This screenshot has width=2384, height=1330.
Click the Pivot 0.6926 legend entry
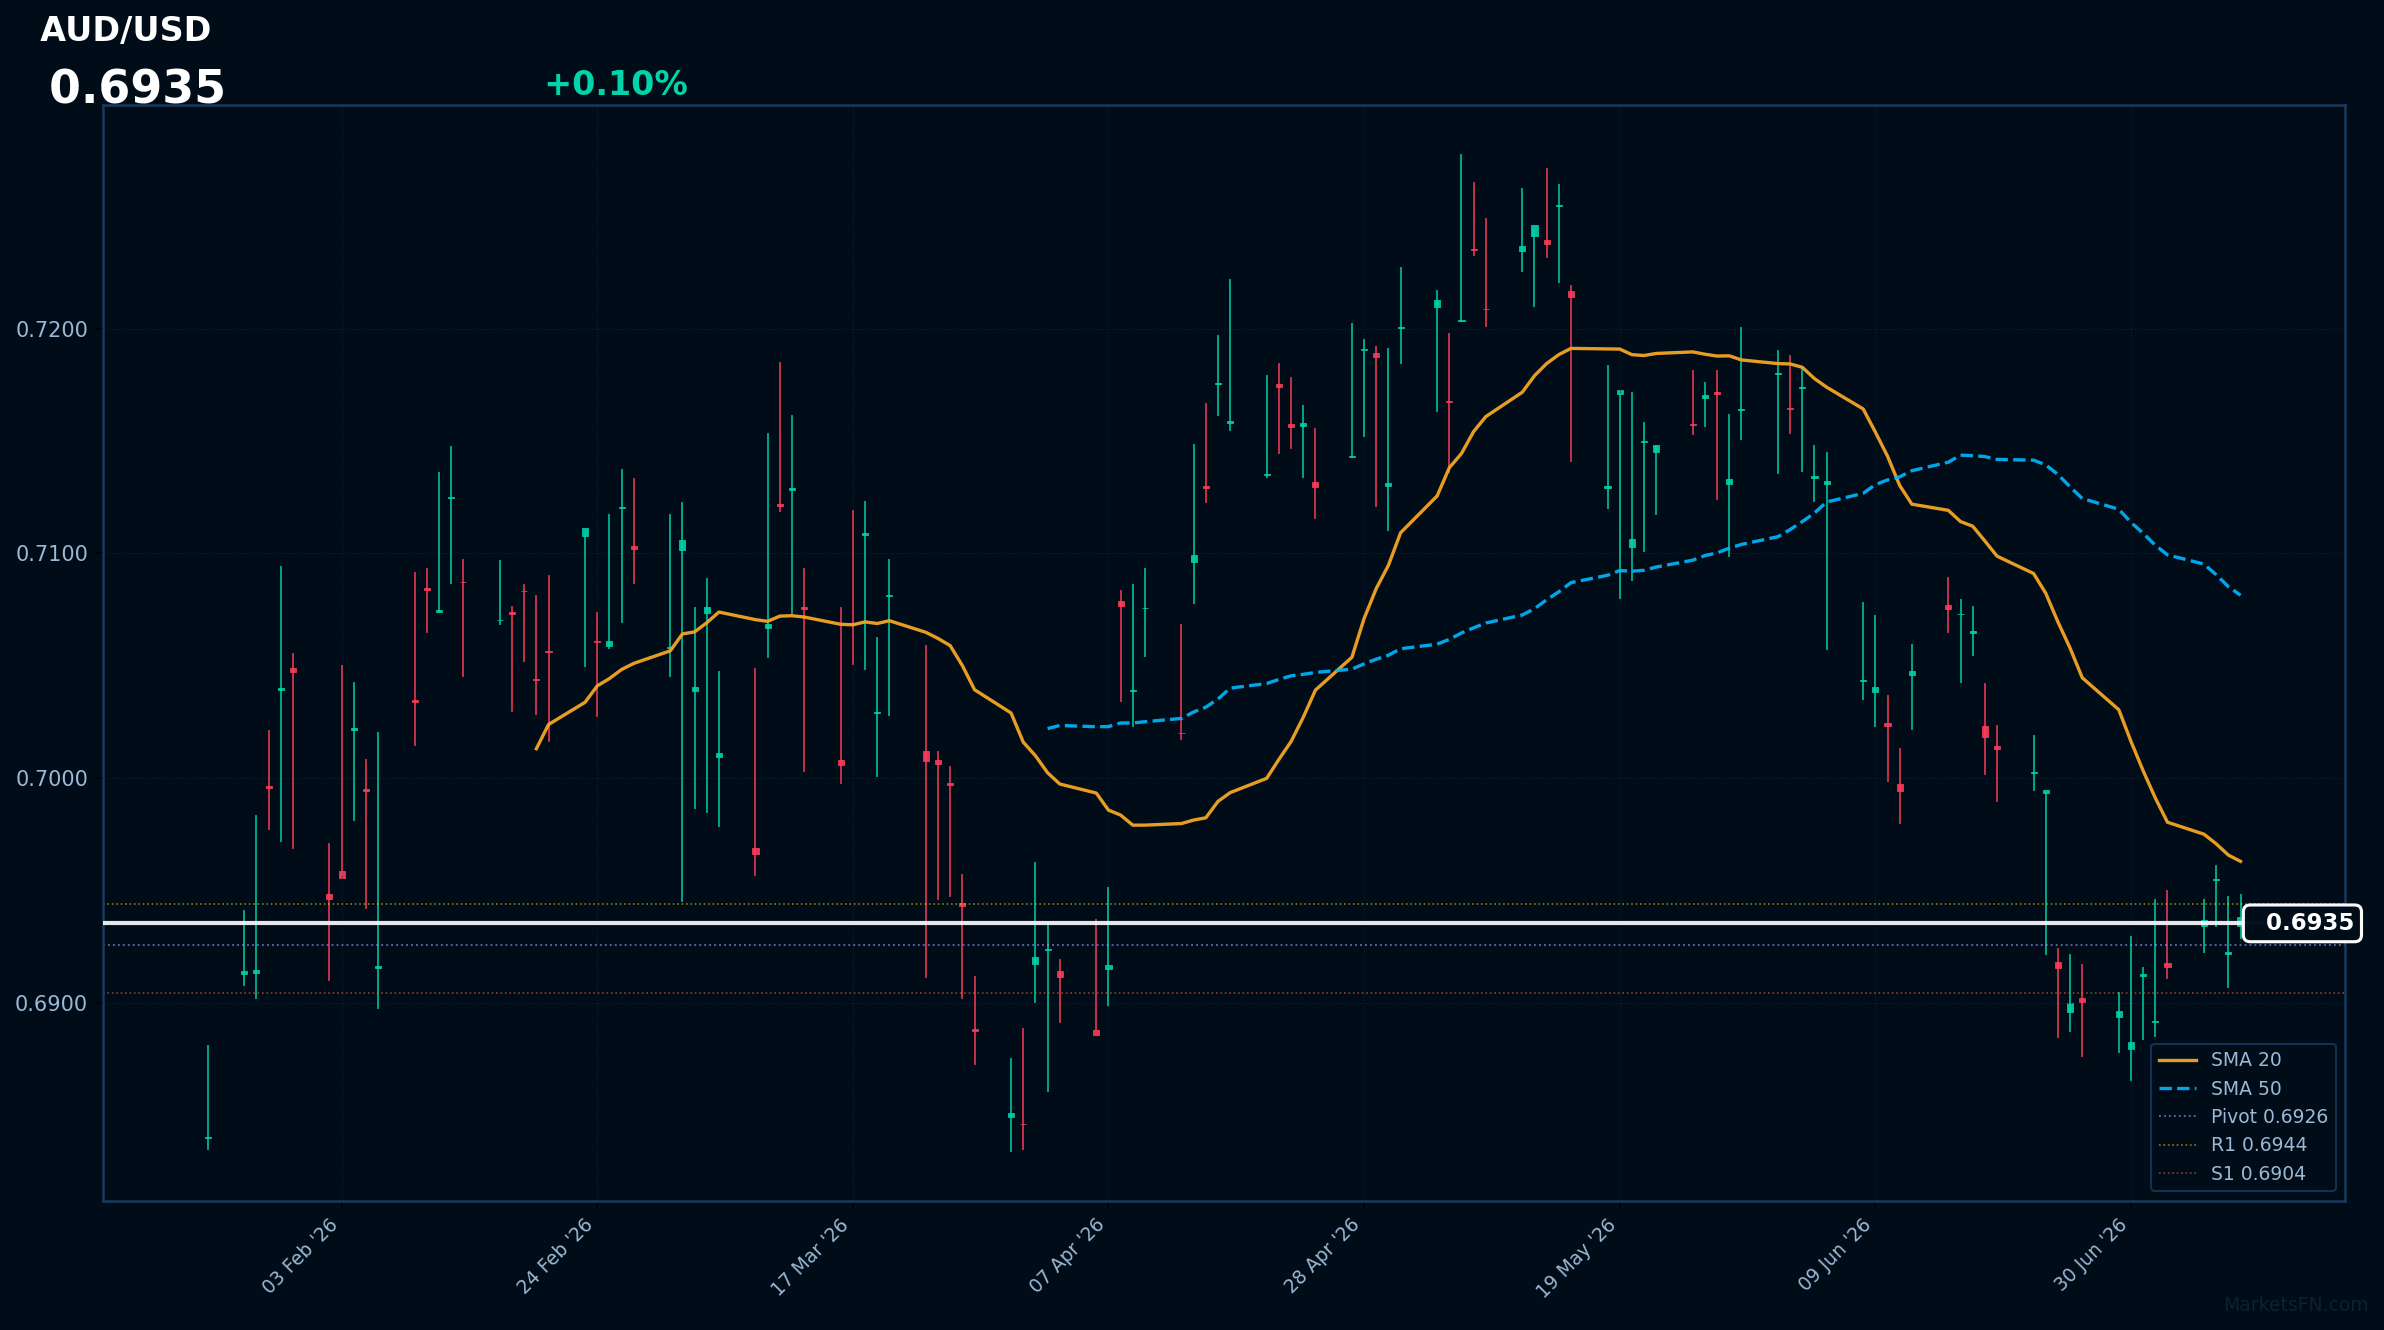pos(2242,1117)
